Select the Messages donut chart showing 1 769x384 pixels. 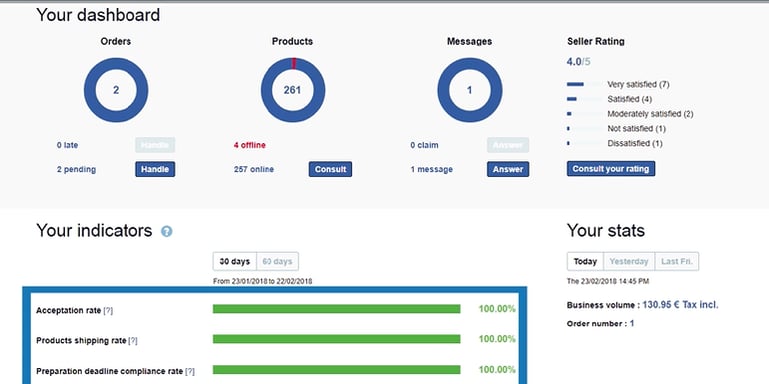point(469,90)
